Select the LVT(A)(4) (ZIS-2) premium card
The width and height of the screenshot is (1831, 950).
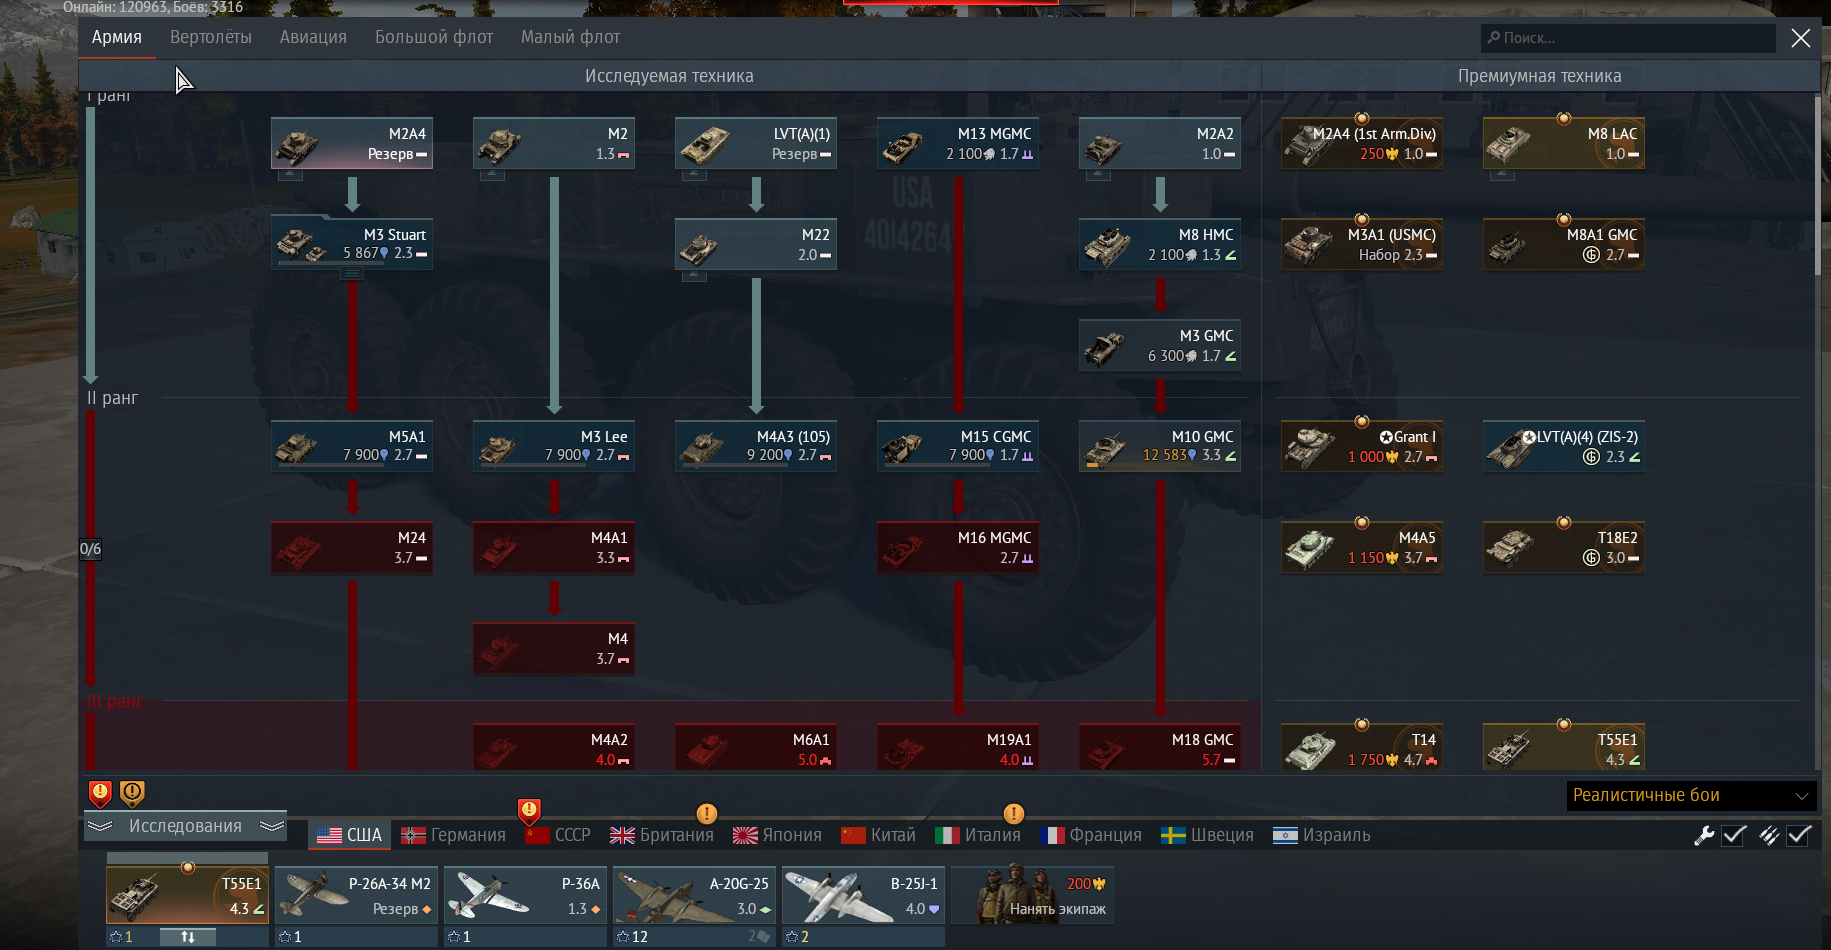point(1564,446)
